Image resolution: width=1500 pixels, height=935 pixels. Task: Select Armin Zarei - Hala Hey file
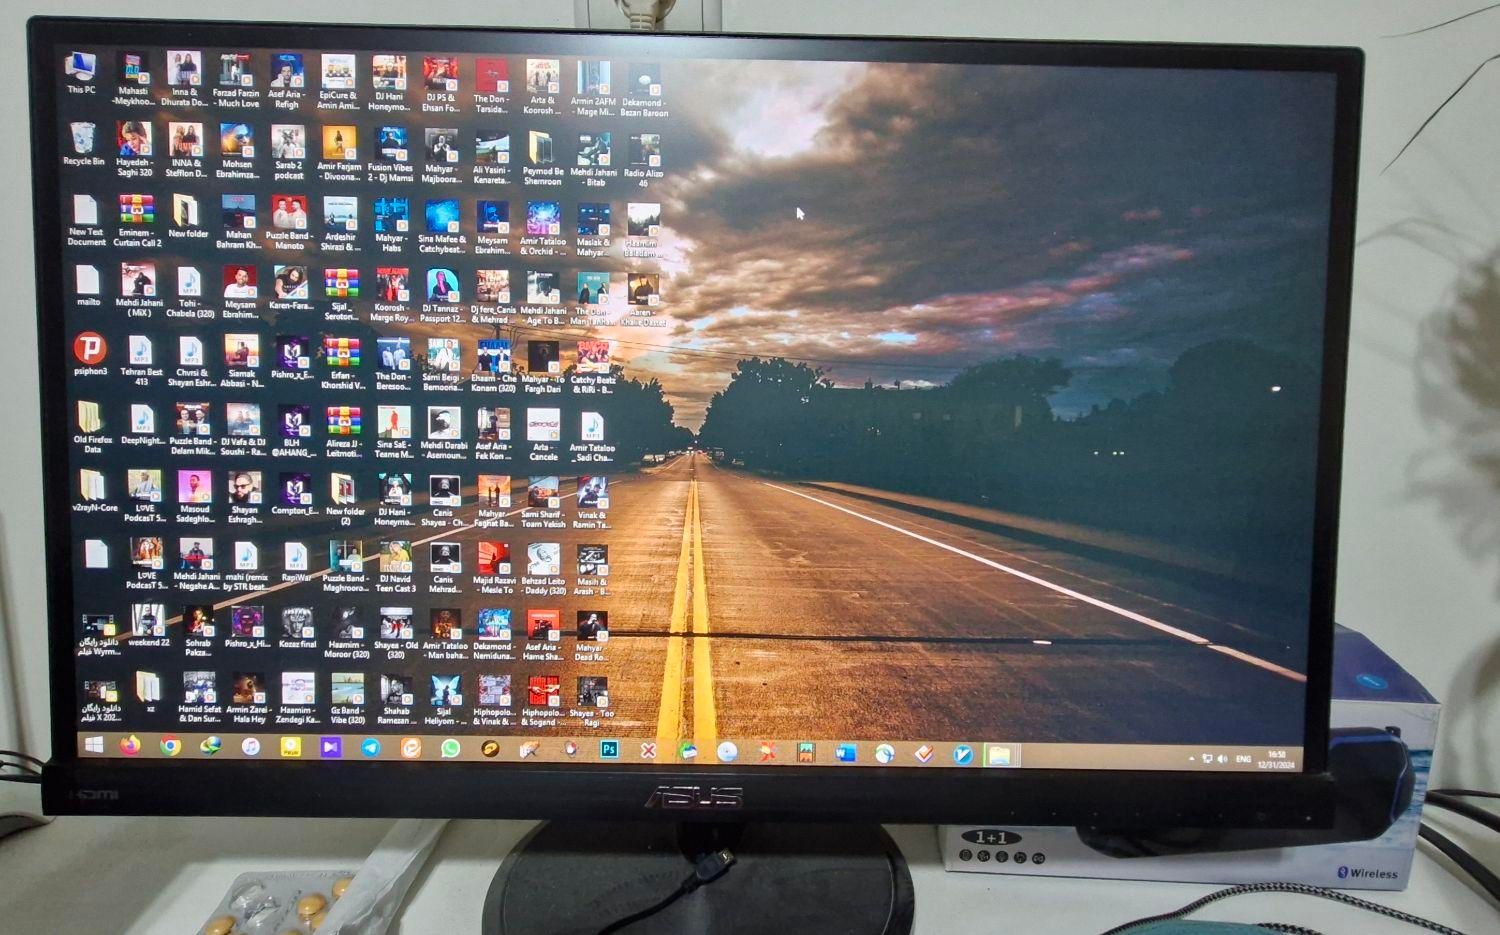247,697
